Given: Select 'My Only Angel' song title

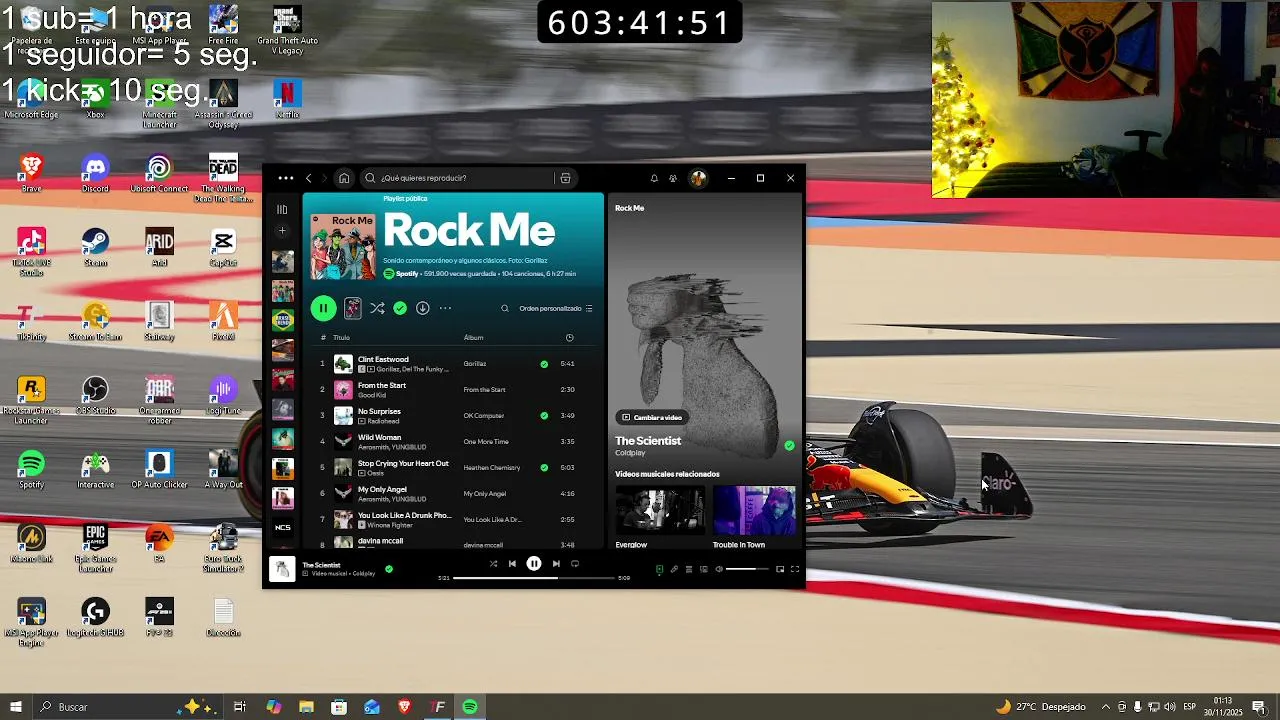Looking at the screenshot, I should [x=382, y=489].
